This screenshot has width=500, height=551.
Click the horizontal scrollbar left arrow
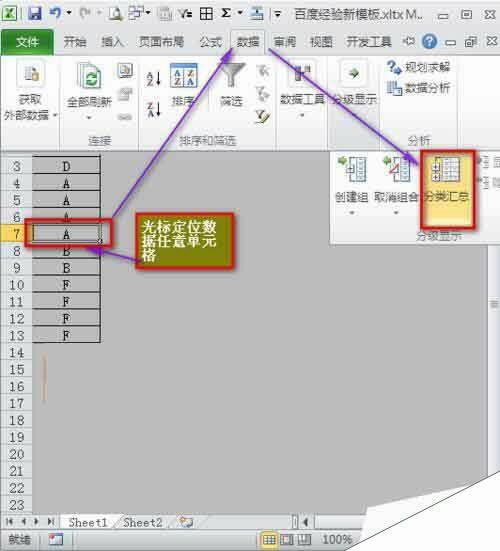coord(305,523)
